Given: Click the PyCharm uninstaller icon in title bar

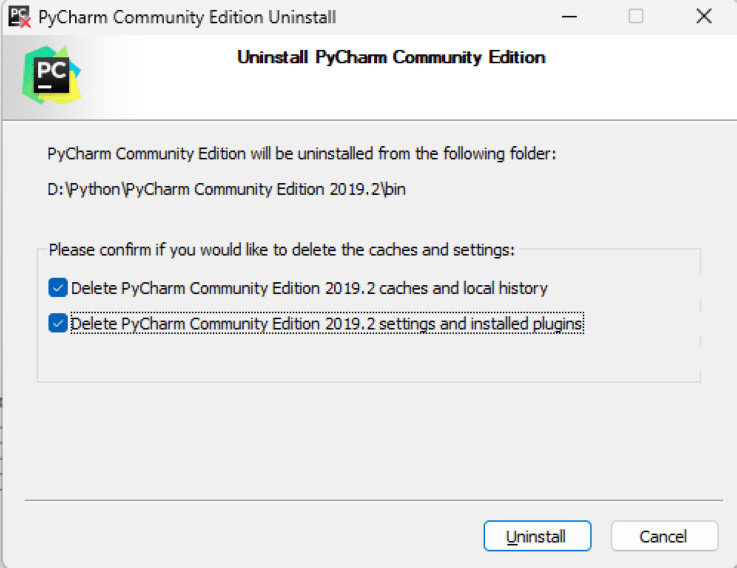Looking at the screenshot, I should [x=20, y=17].
